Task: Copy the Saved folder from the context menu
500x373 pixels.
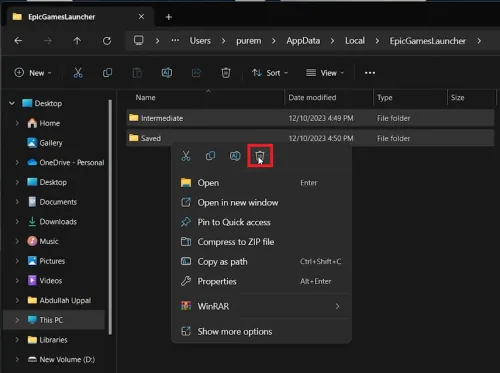Action: 210,156
